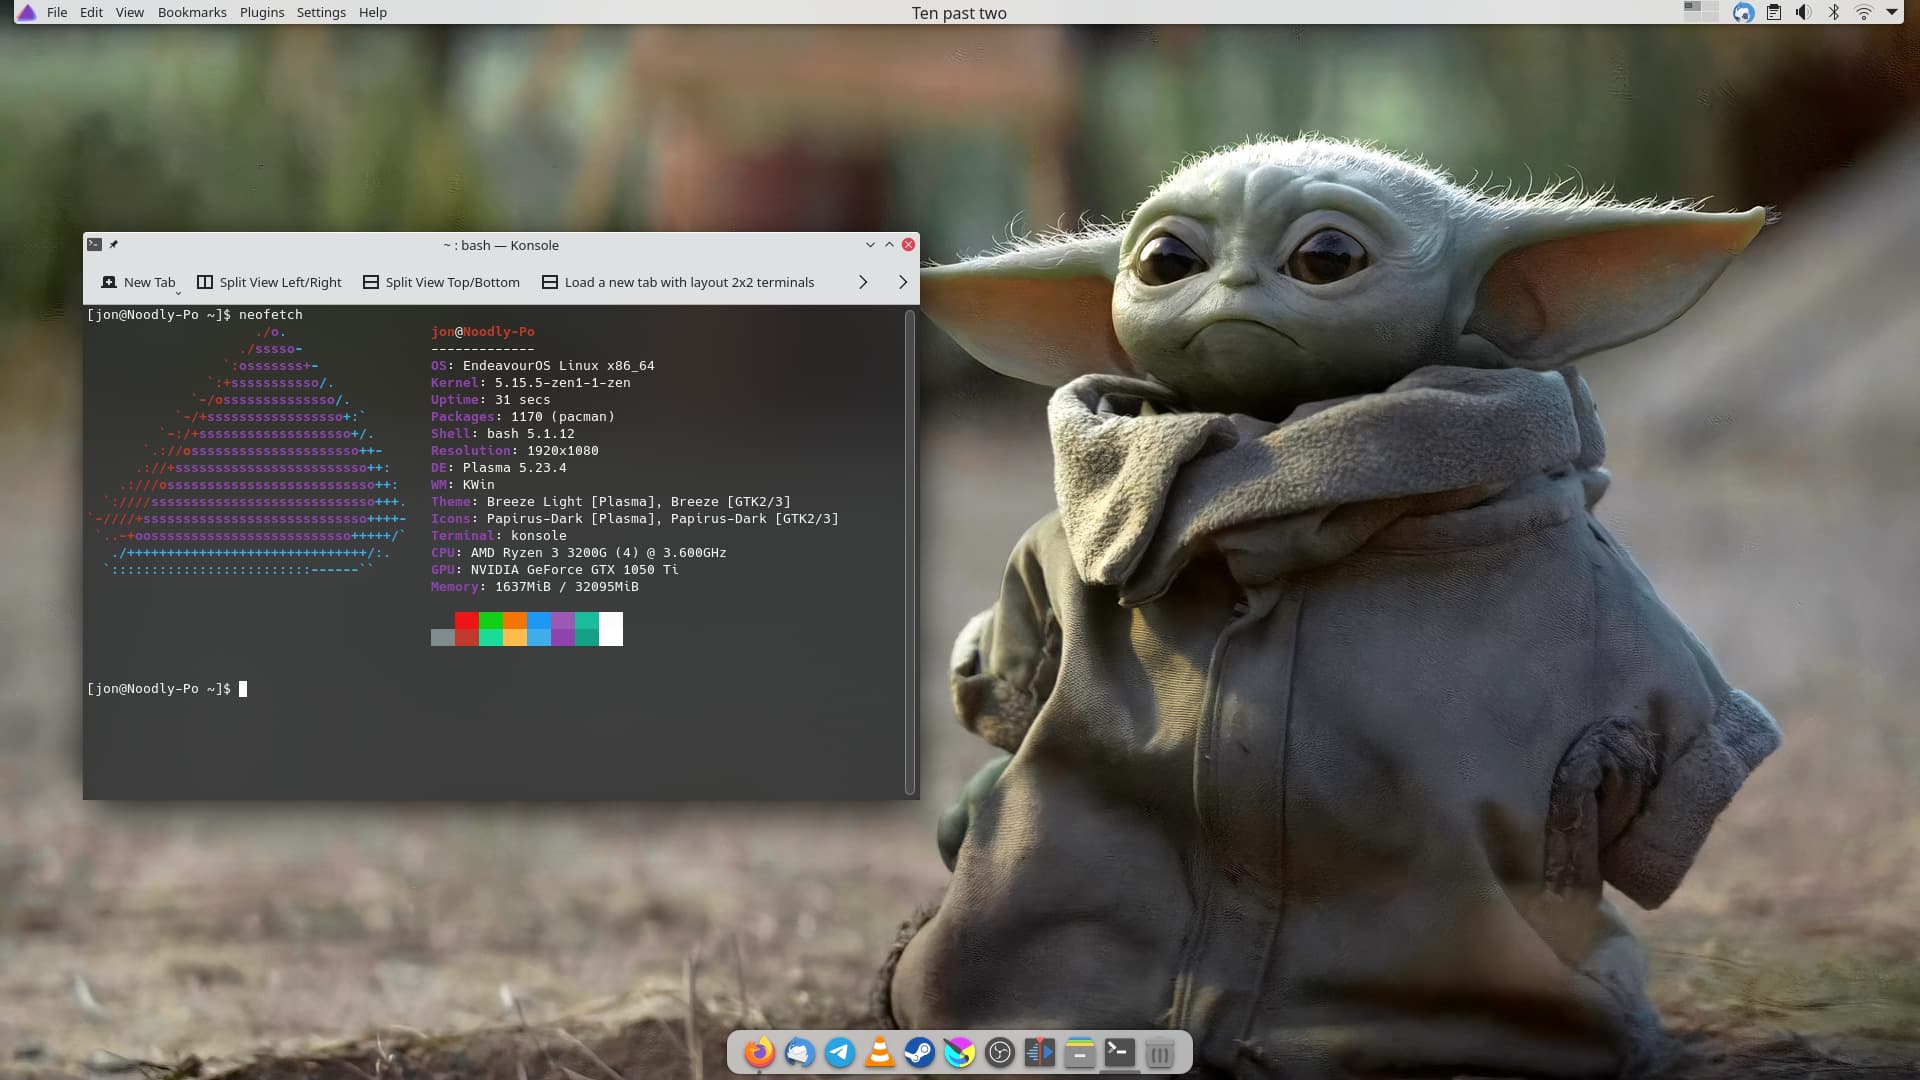
Task: Launch Steam from the dock
Action: (x=920, y=1052)
